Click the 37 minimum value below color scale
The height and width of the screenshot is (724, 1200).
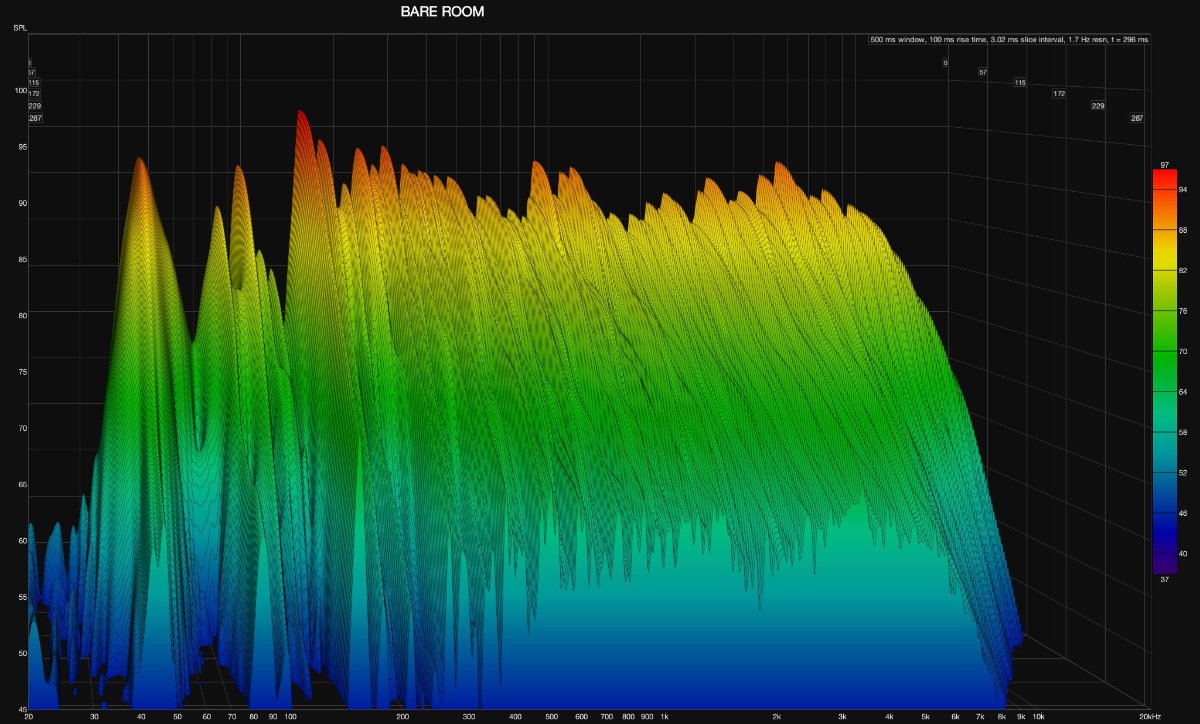1164,579
